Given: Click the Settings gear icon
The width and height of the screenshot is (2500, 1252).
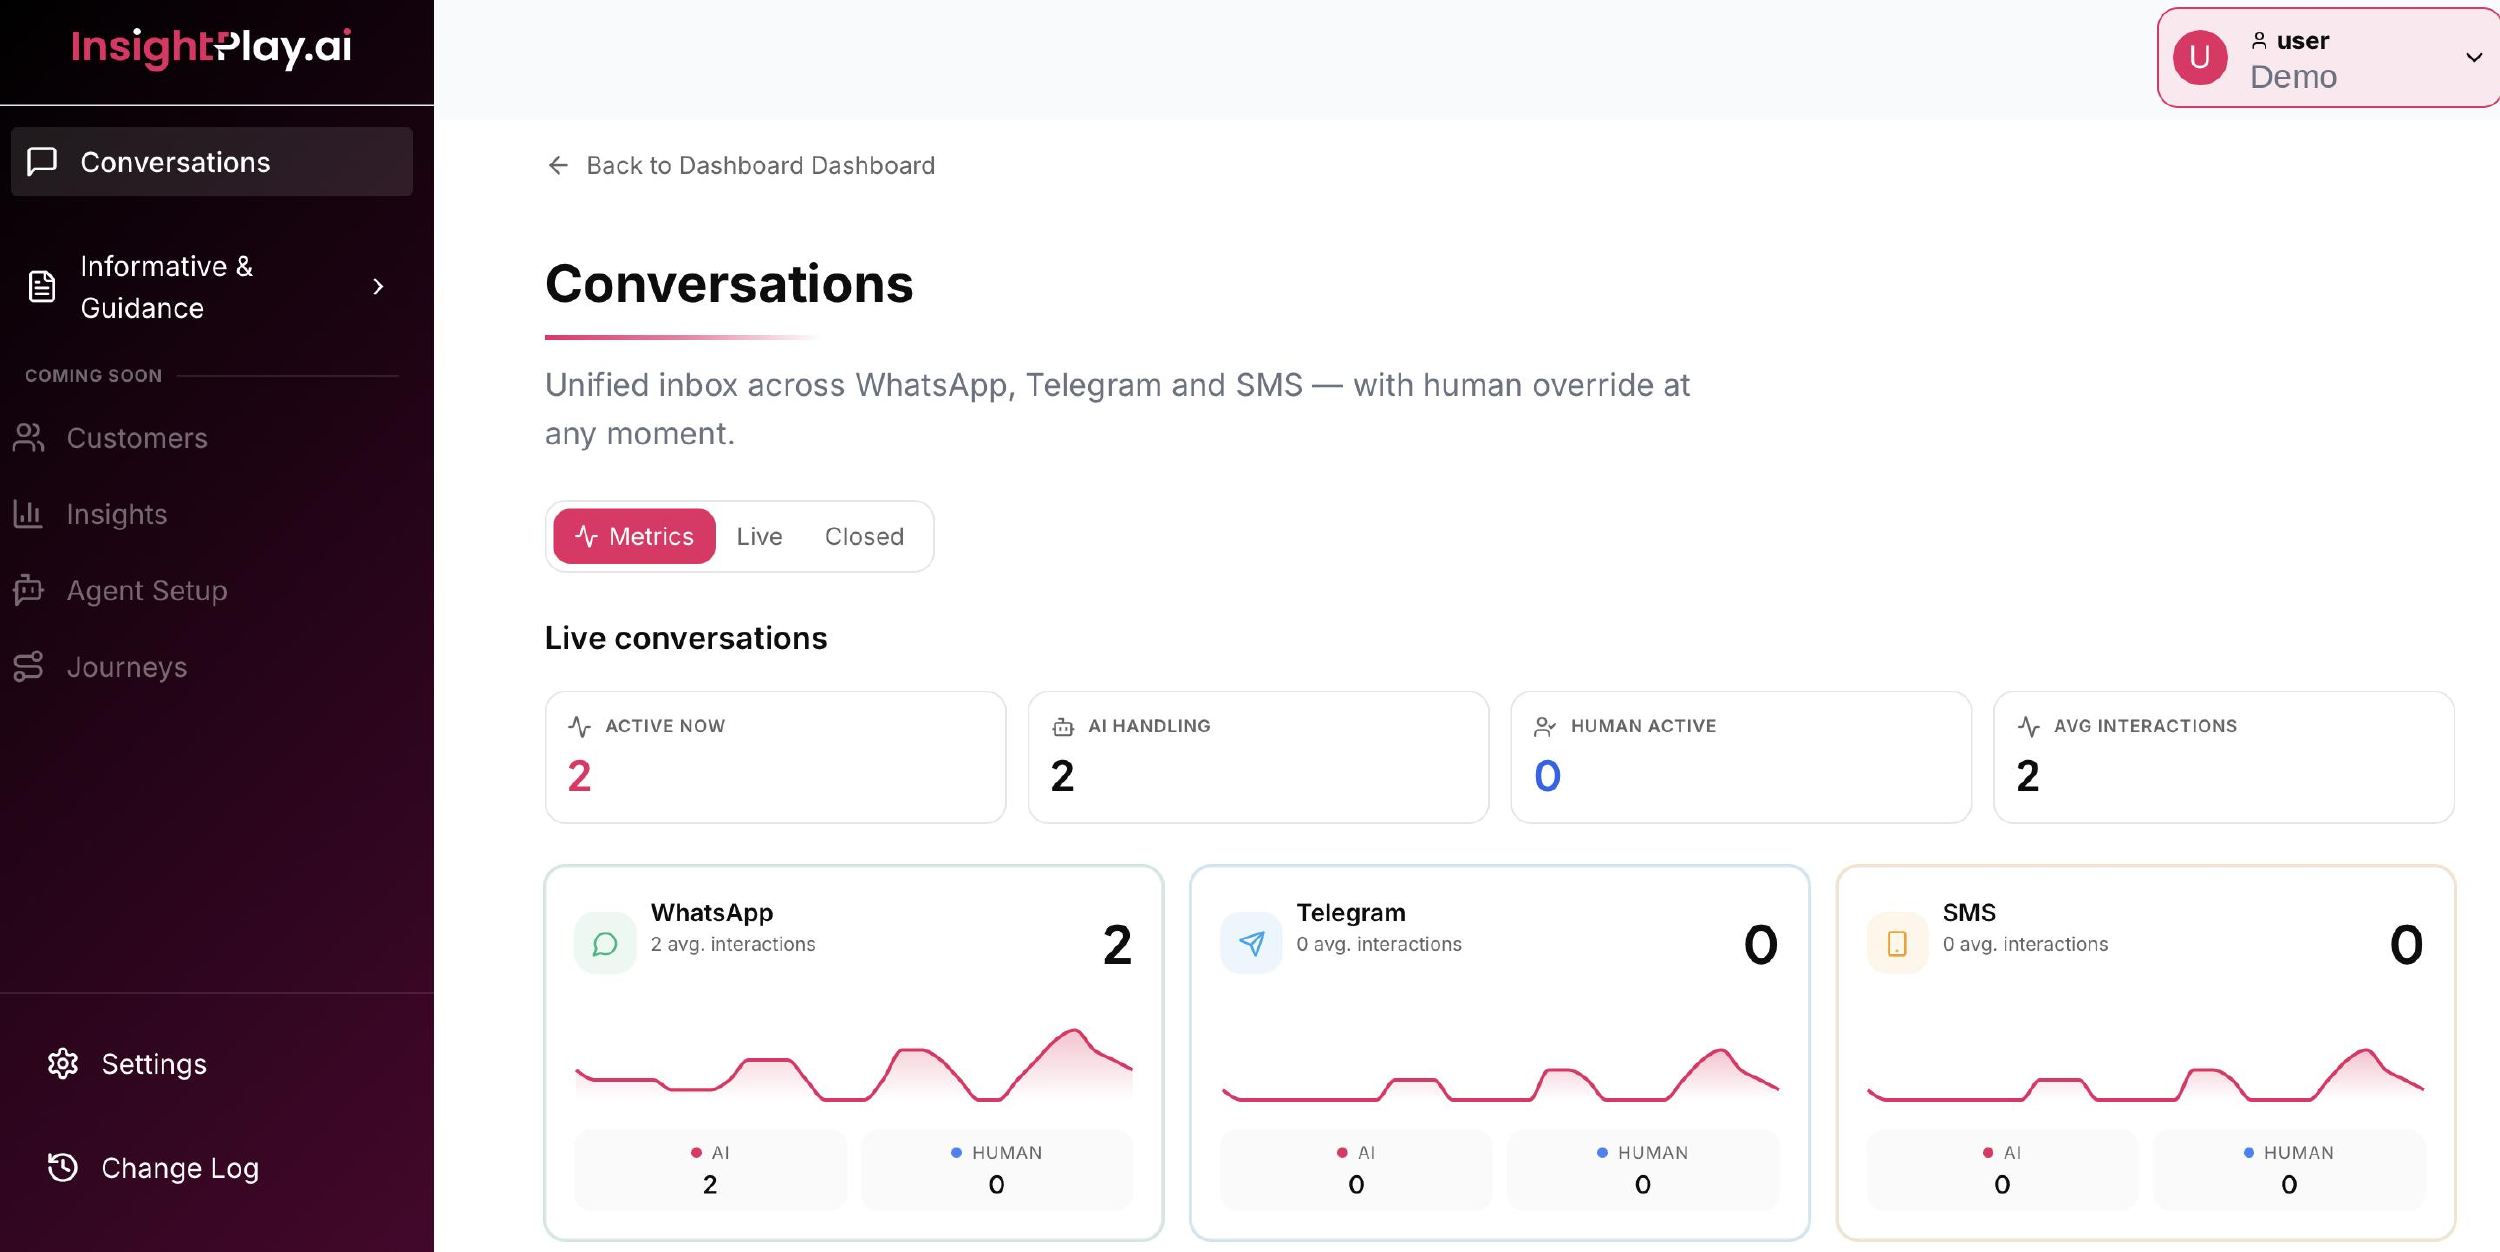Looking at the screenshot, I should [x=63, y=1064].
